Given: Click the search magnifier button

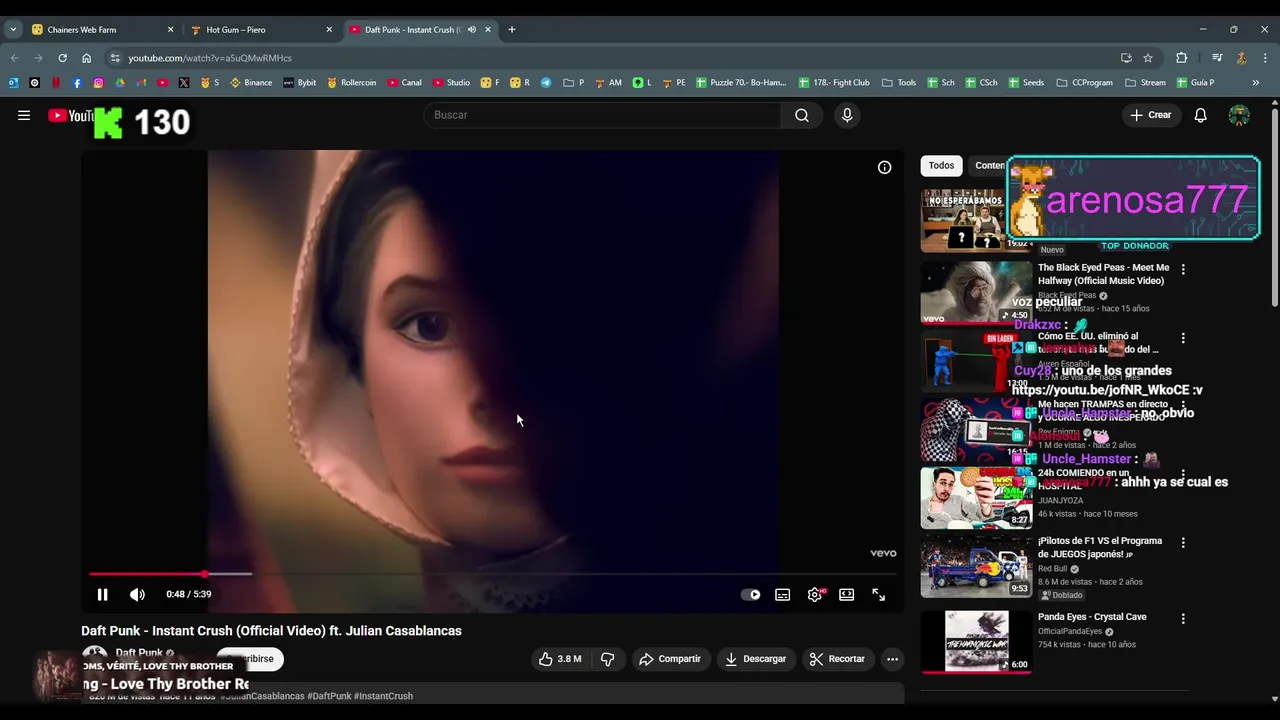Looking at the screenshot, I should click(x=802, y=115).
